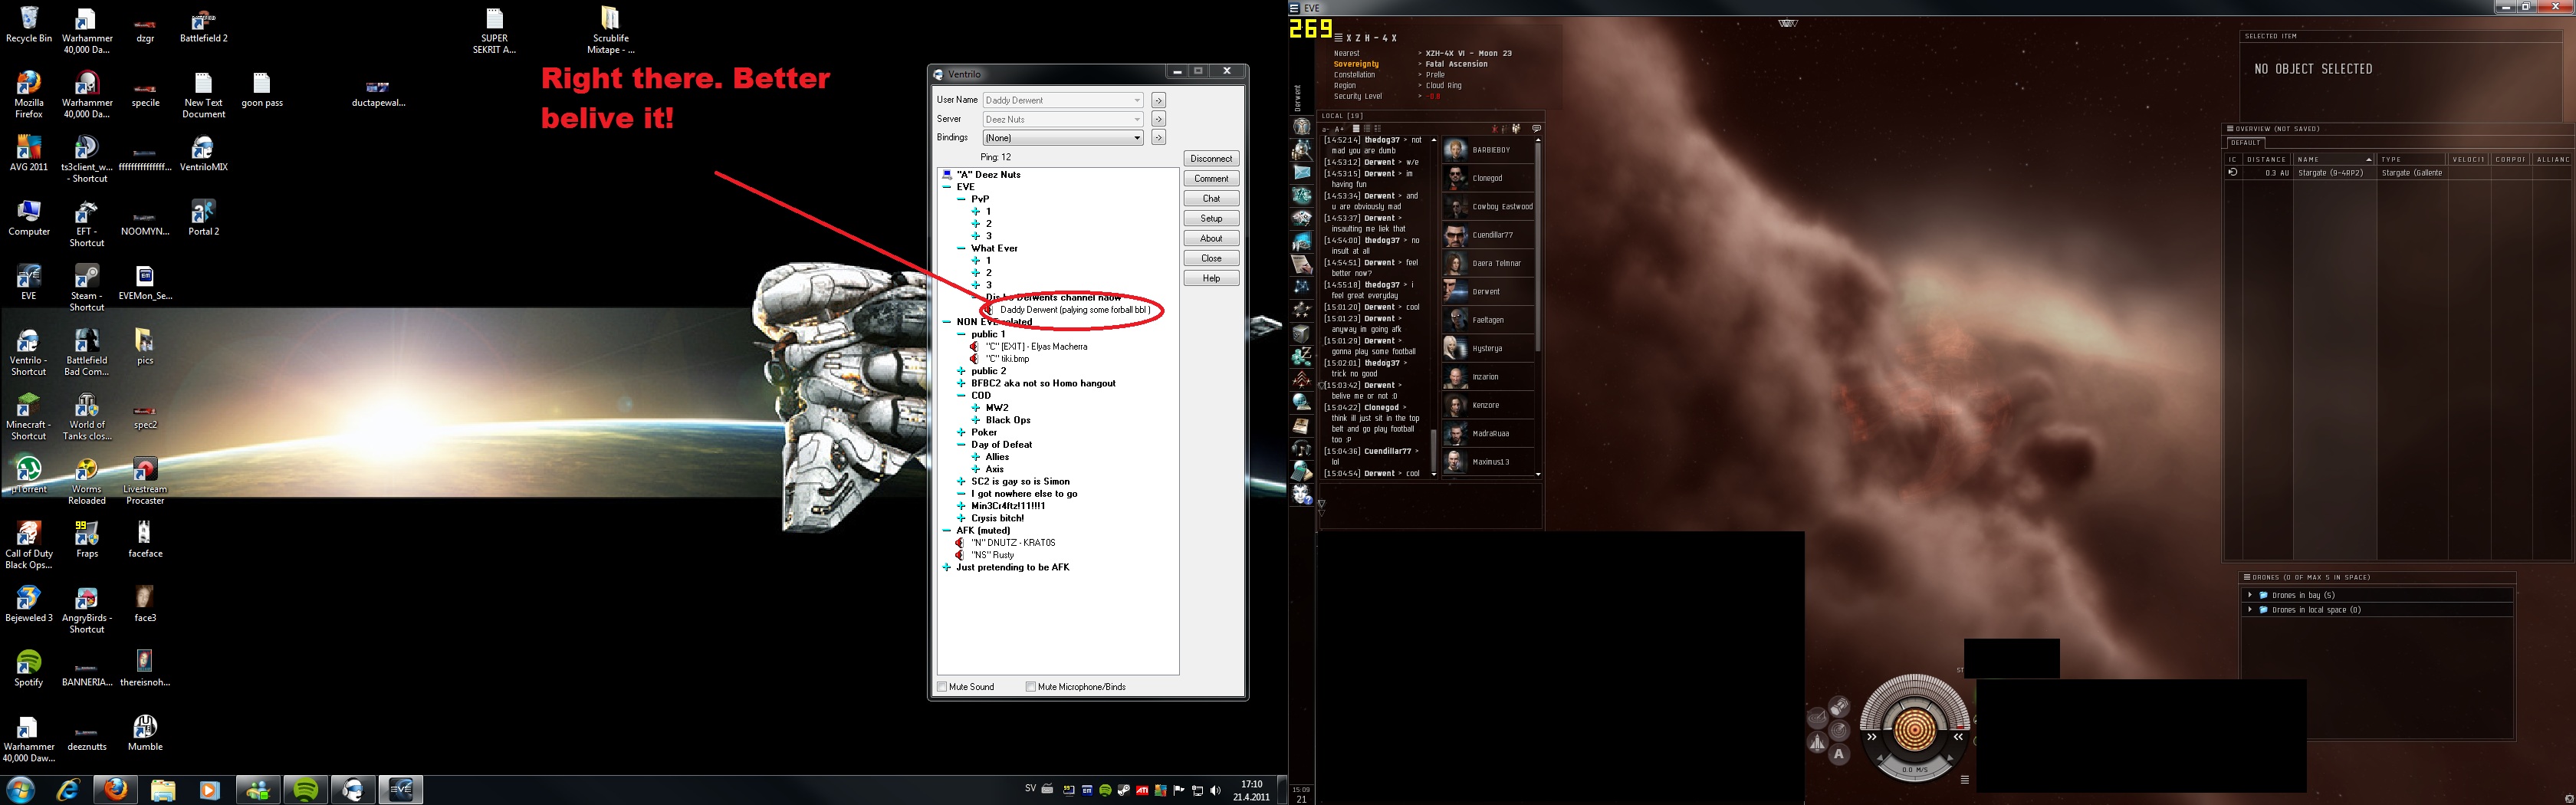Screen dimensions: 2576x805
Task: Select Steam shortcut on the desktop
Action: (87, 288)
